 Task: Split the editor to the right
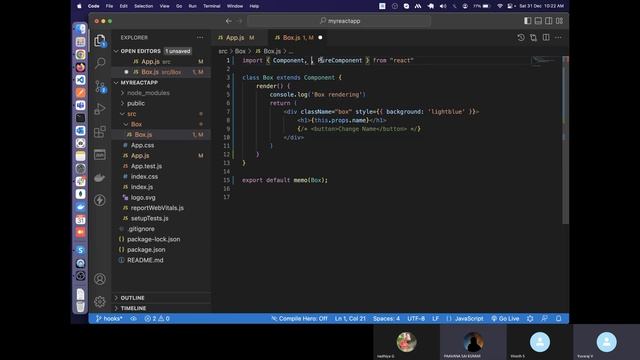pos(546,38)
